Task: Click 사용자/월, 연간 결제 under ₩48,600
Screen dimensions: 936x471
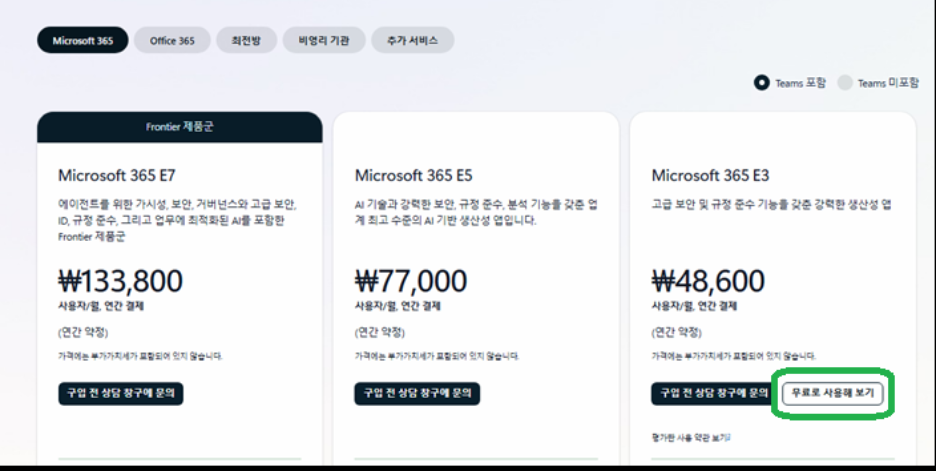Action: coord(694,306)
